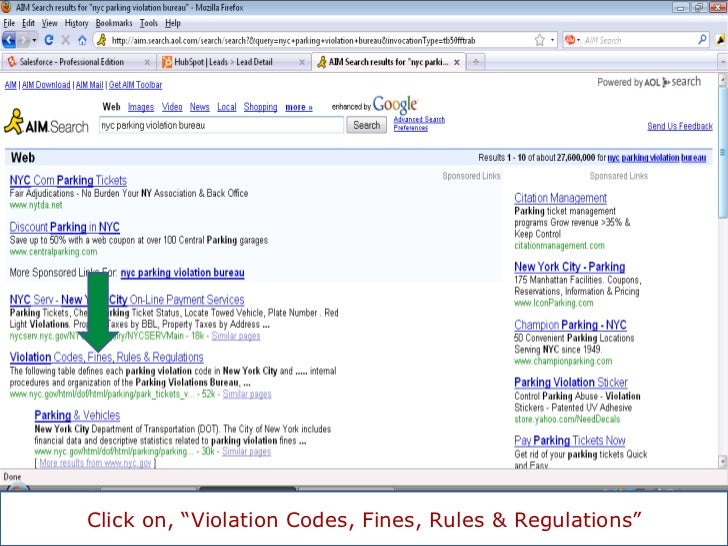Select the News search category
Screen dimensions: 728x546
(200, 107)
